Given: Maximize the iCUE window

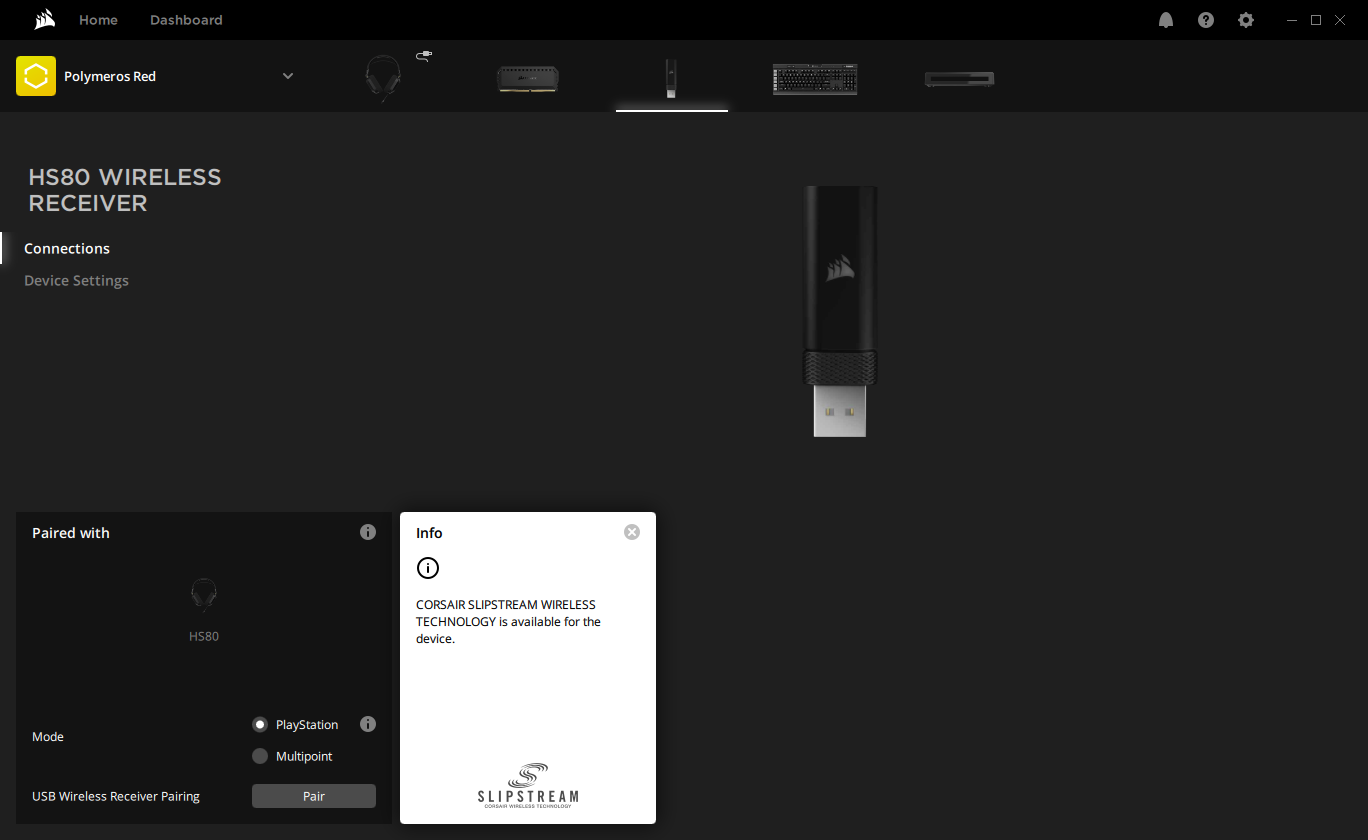Looking at the screenshot, I should [x=1316, y=20].
